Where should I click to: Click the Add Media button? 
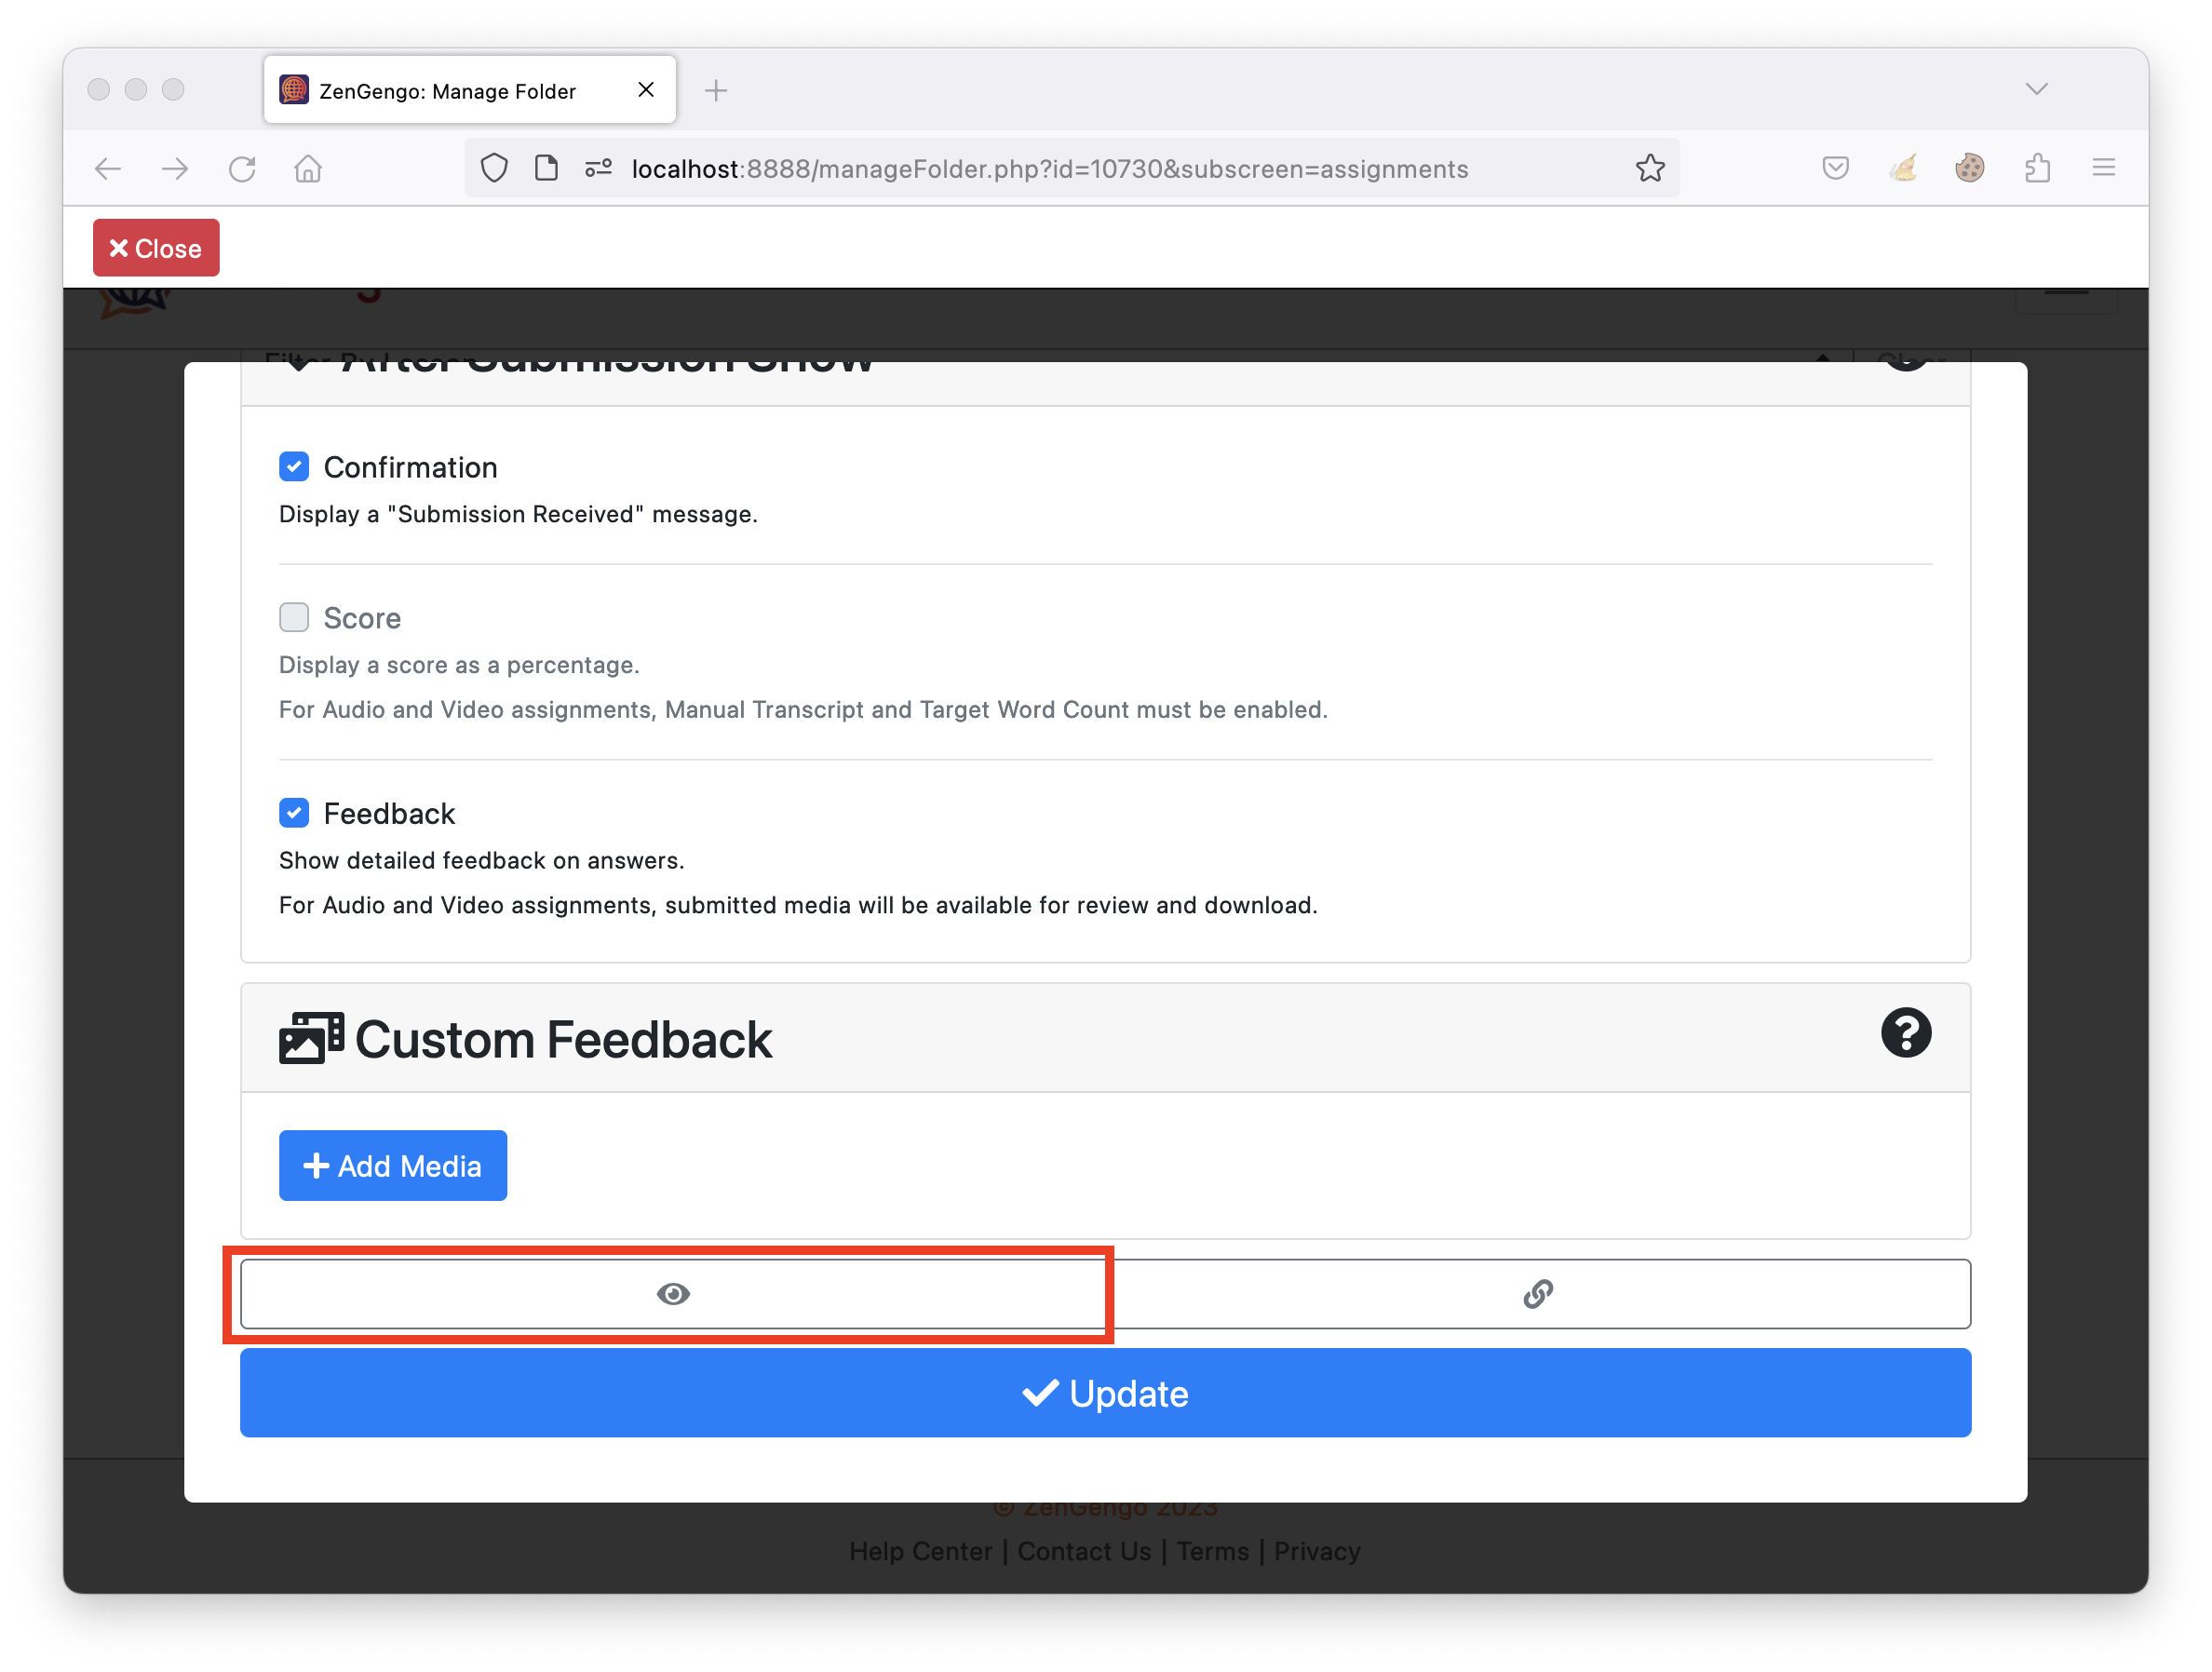pyautogui.click(x=393, y=1165)
